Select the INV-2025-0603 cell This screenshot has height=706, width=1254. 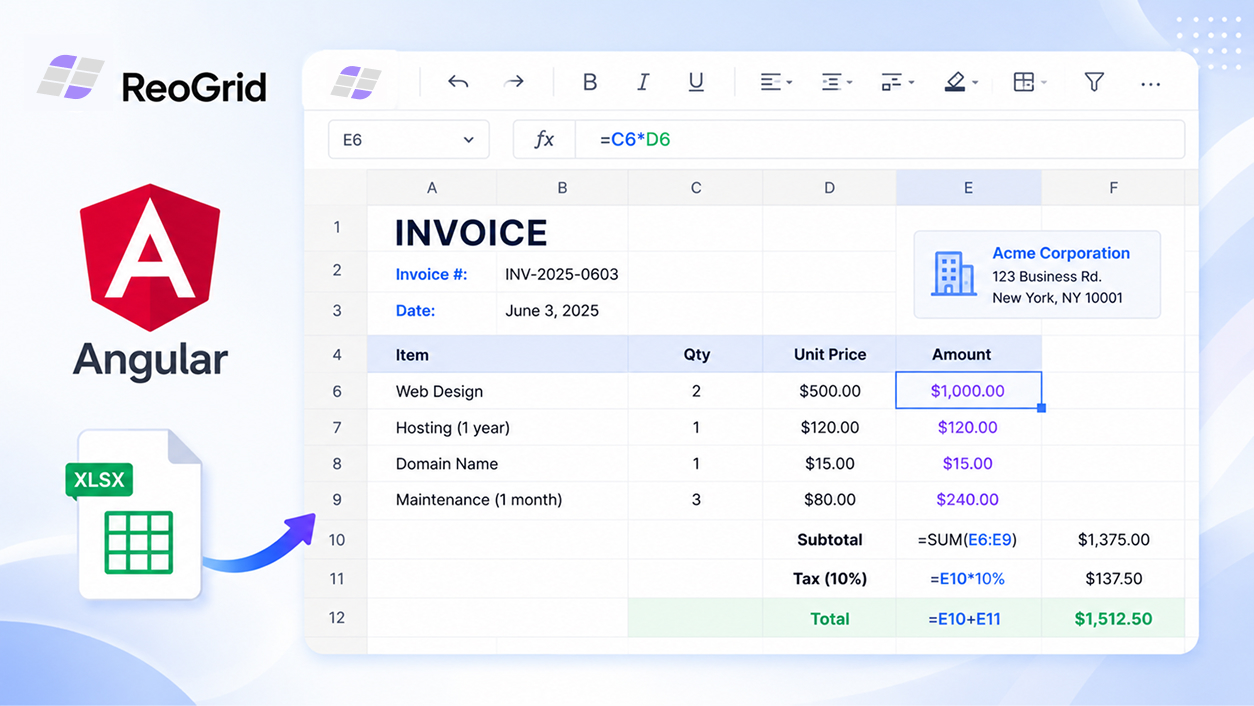[562, 274]
